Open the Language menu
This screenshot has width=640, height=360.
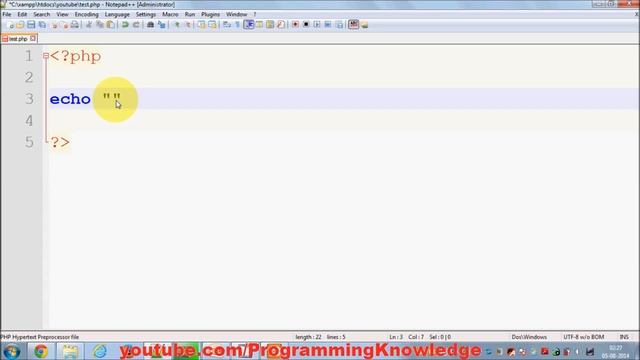tap(117, 14)
